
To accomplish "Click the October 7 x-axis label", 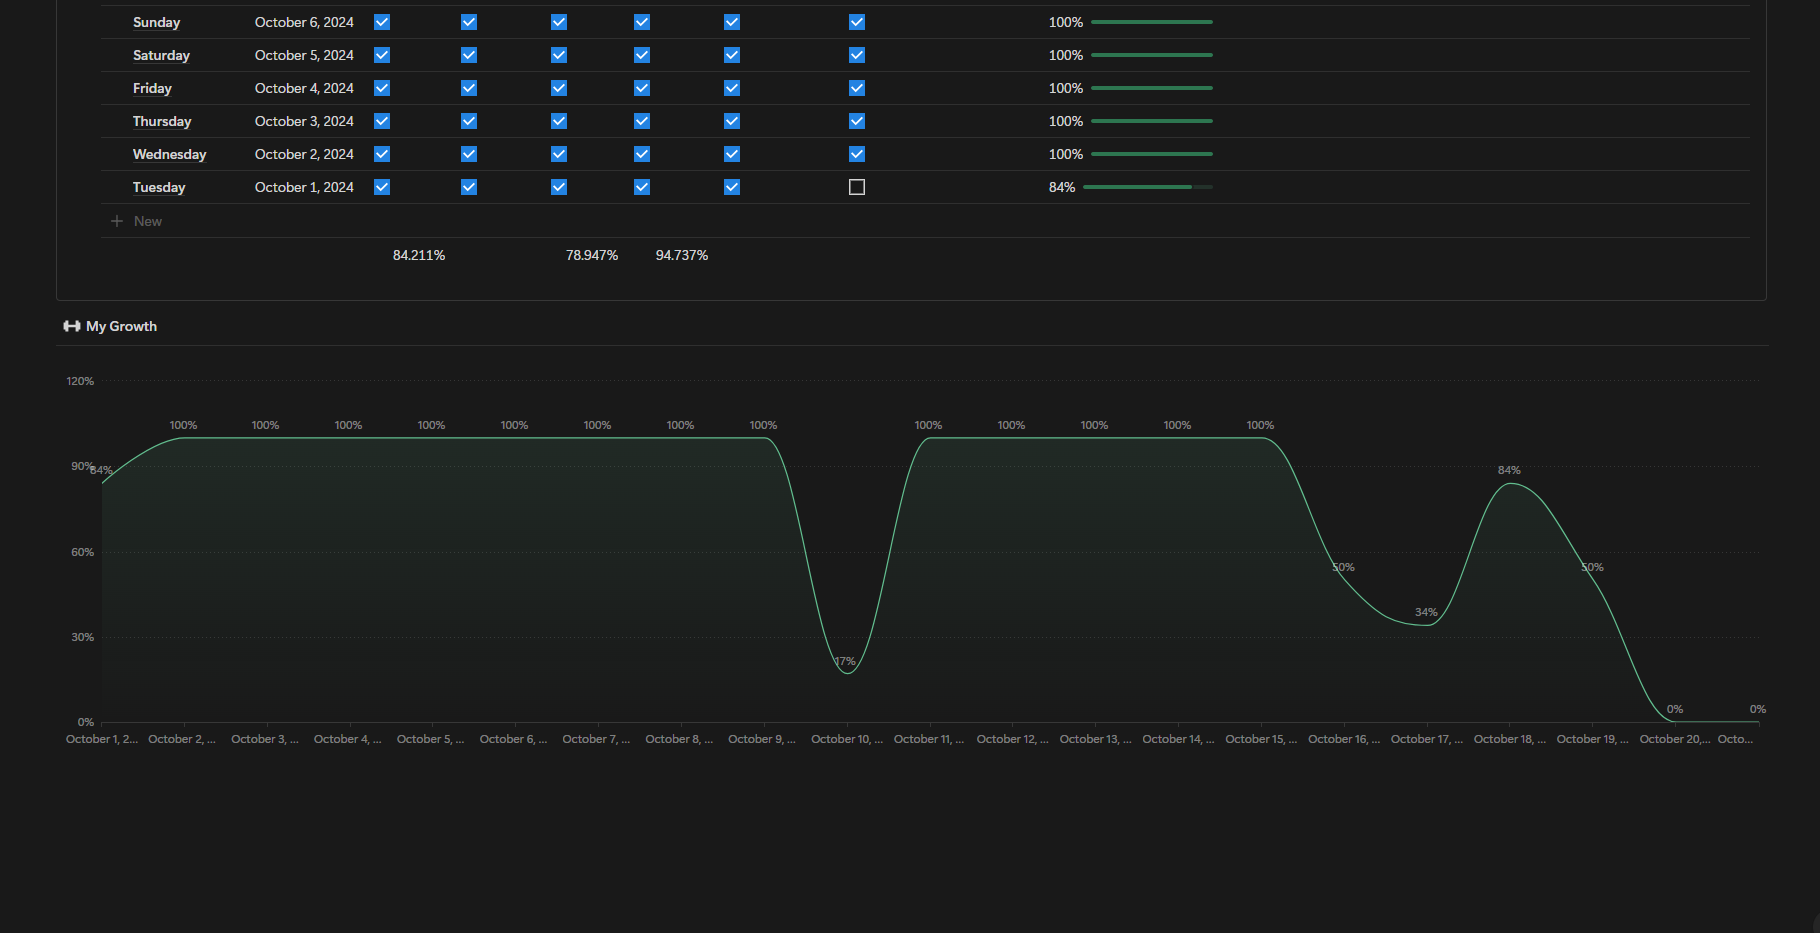I will [x=596, y=739].
